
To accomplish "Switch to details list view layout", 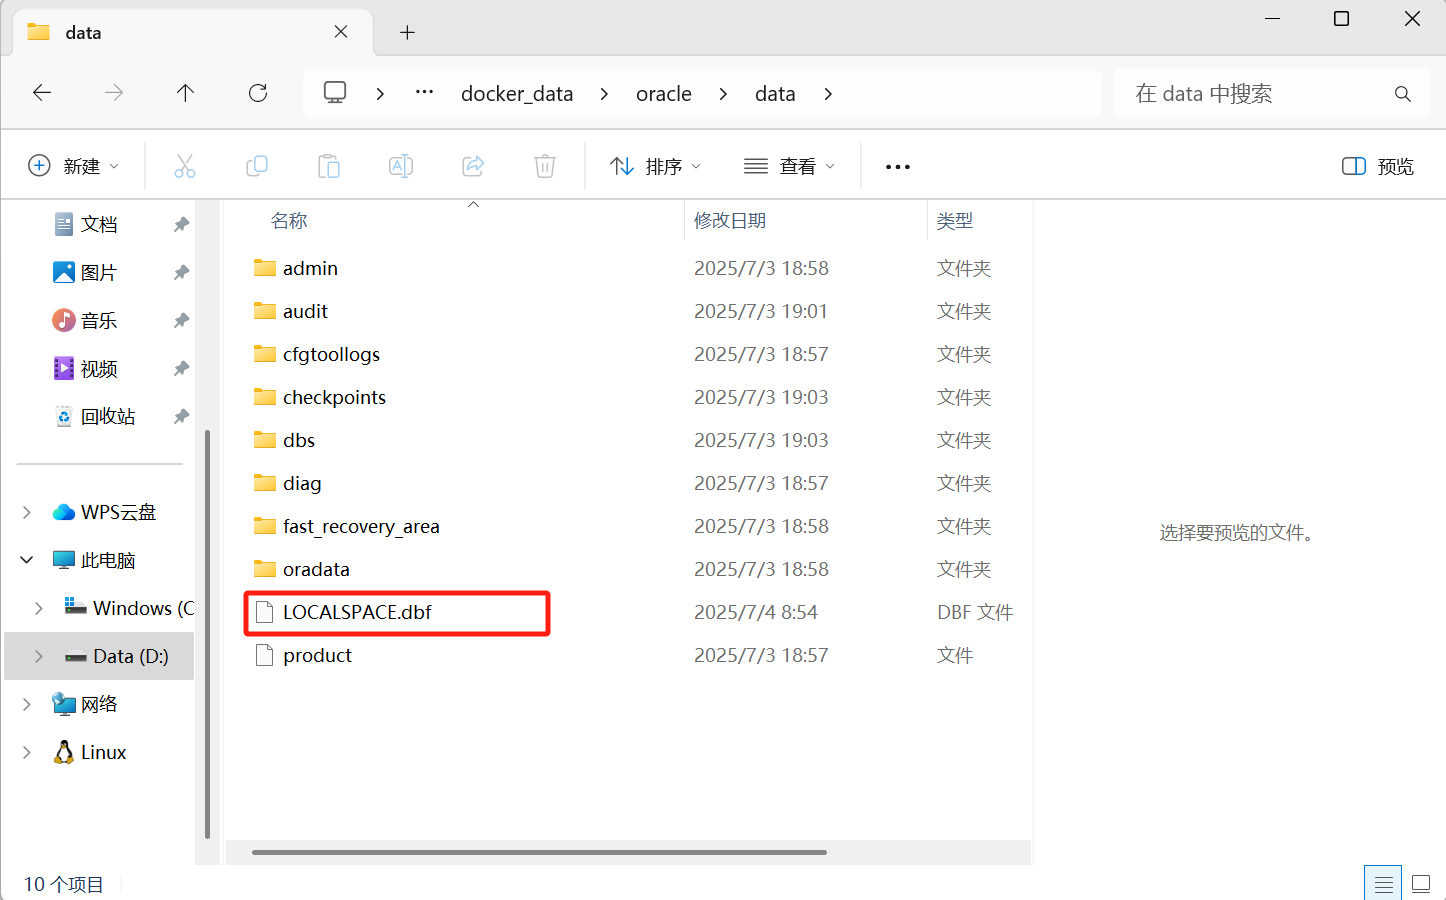I will point(1383,884).
